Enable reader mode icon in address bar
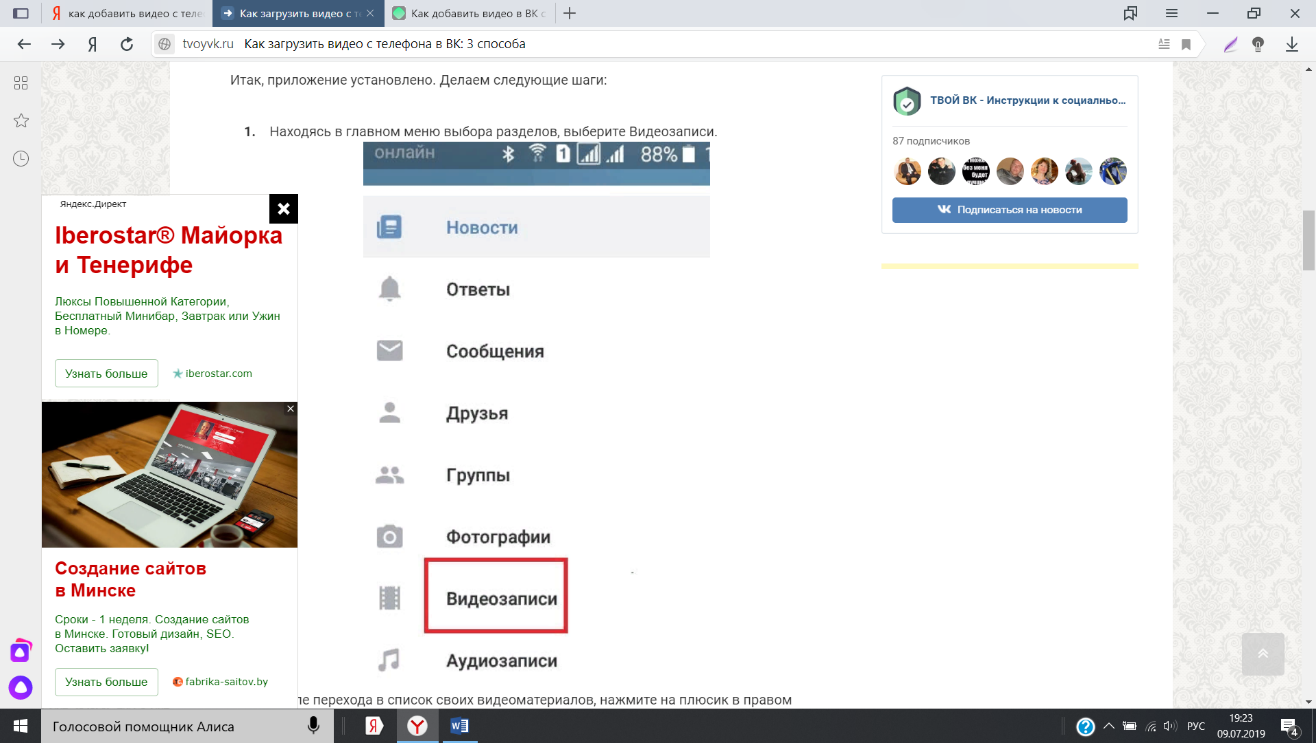Image resolution: width=1316 pixels, height=743 pixels. coord(1163,44)
